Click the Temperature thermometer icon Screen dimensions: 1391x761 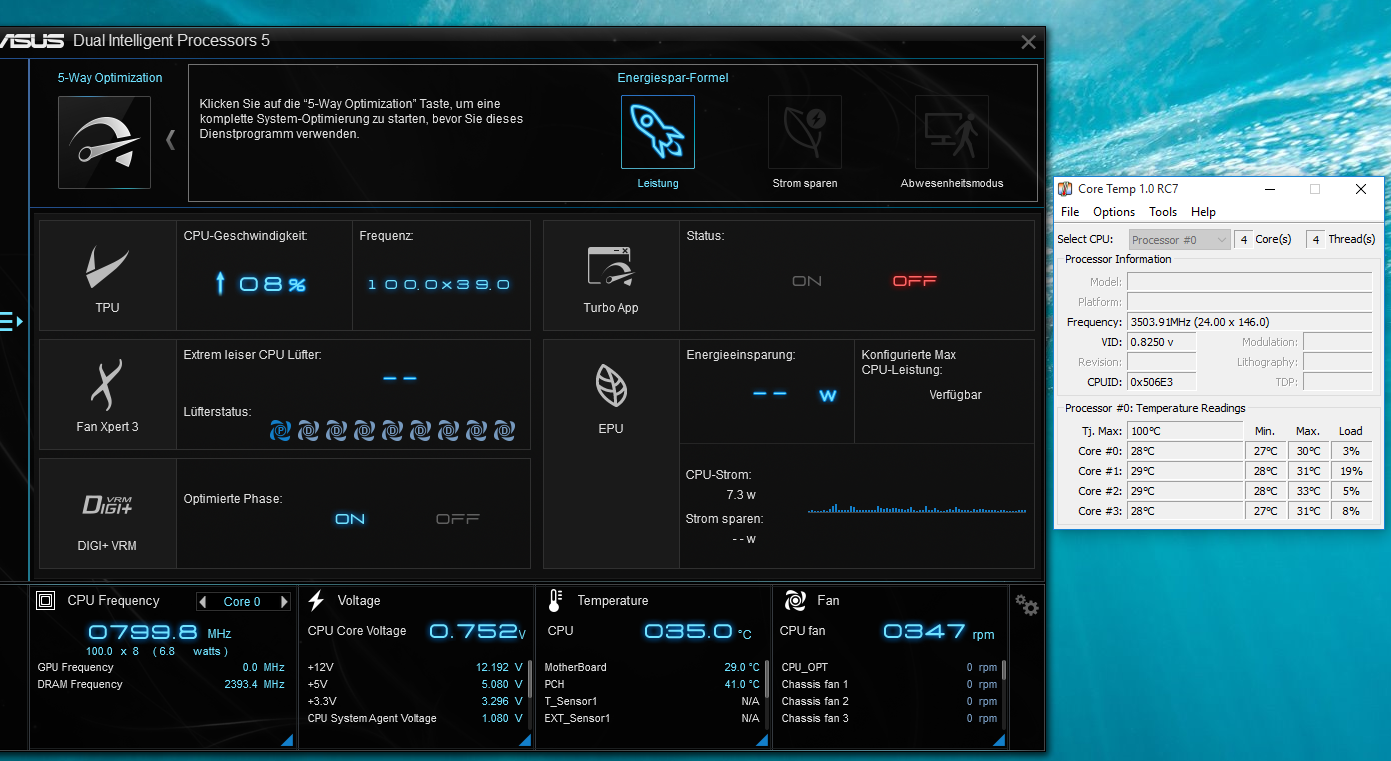(555, 600)
